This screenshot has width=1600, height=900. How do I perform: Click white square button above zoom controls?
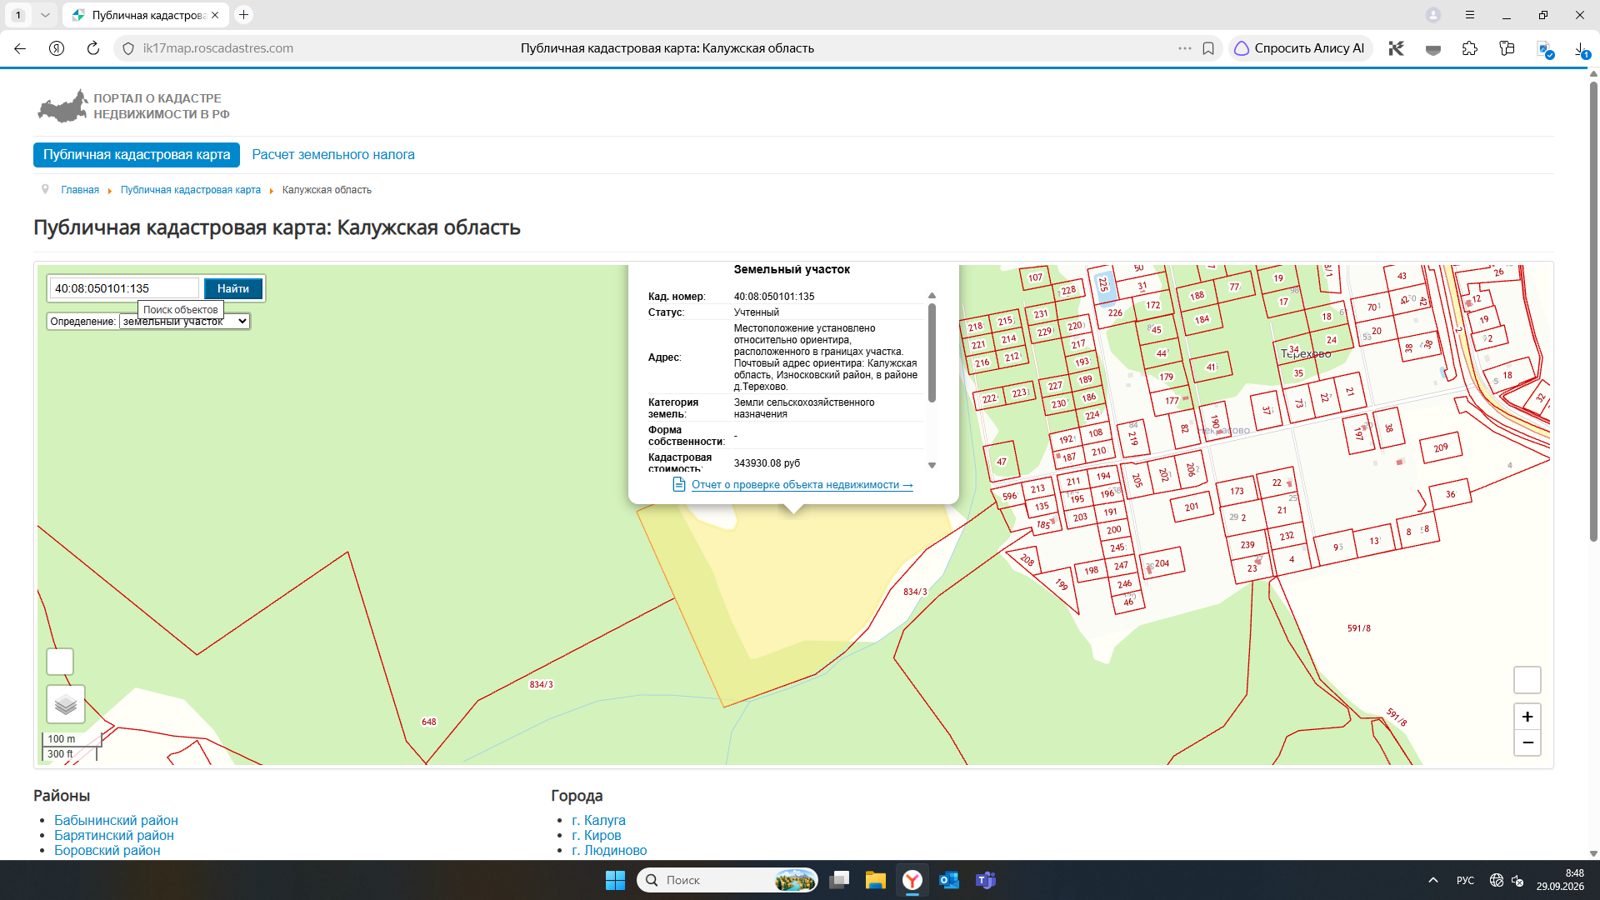point(1527,680)
